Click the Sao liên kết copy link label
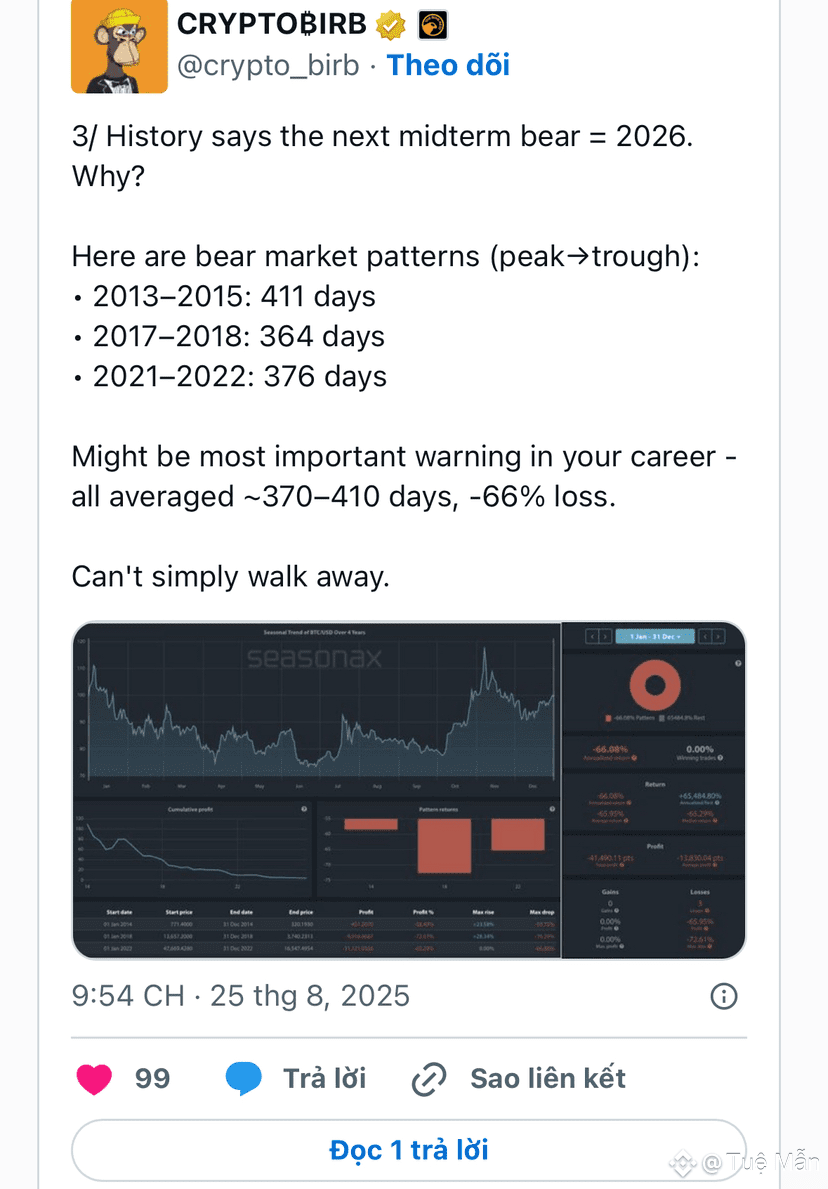 click(547, 1078)
